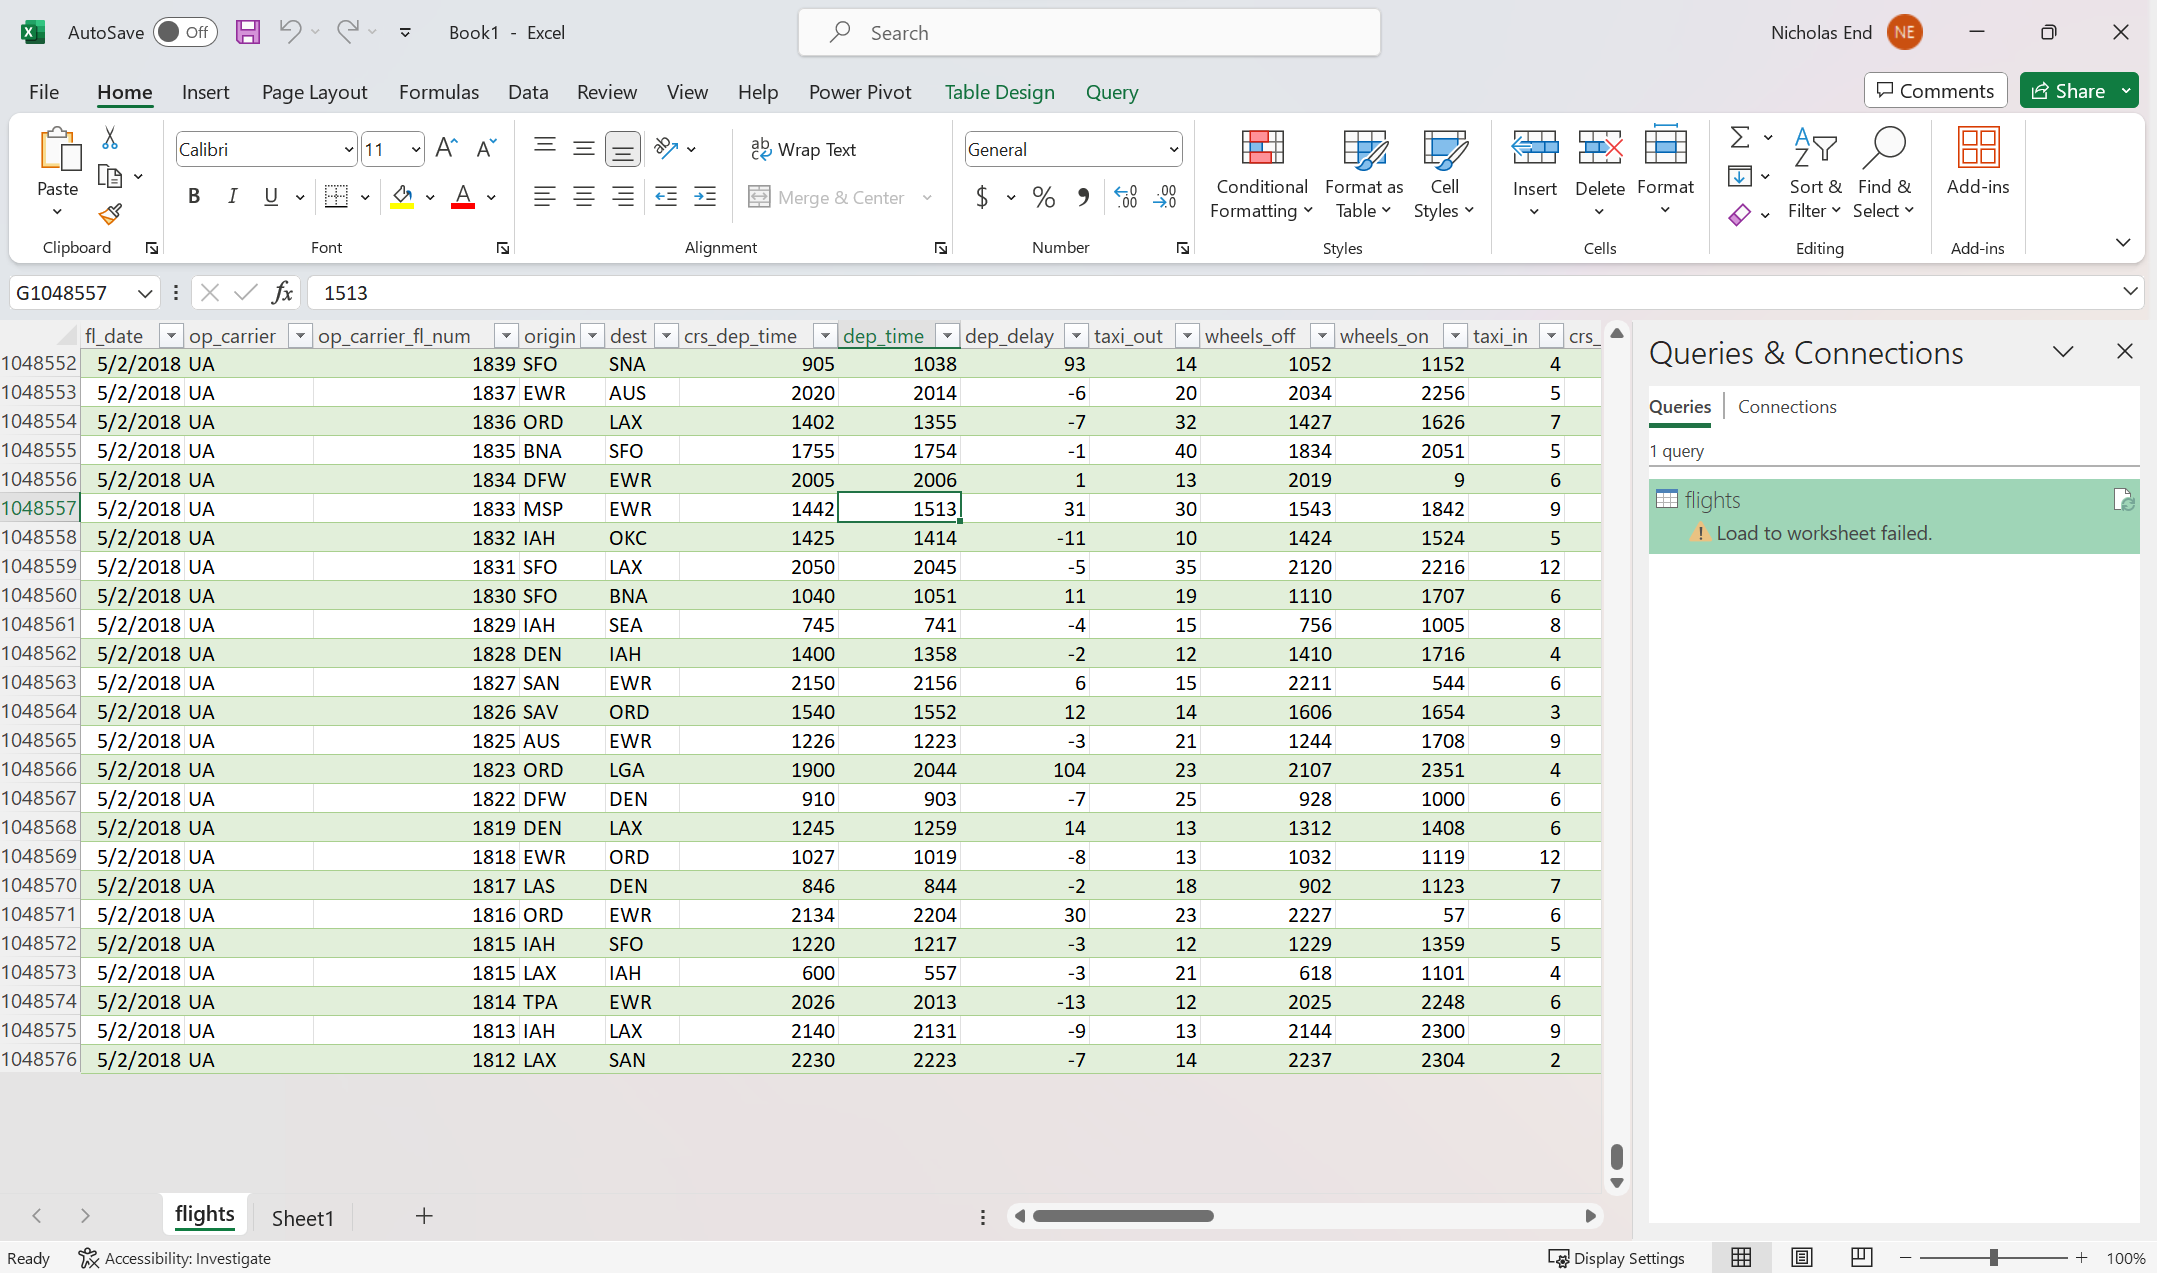Click the Save floppy disk icon
This screenshot has height=1273, width=2157.
tap(247, 32)
